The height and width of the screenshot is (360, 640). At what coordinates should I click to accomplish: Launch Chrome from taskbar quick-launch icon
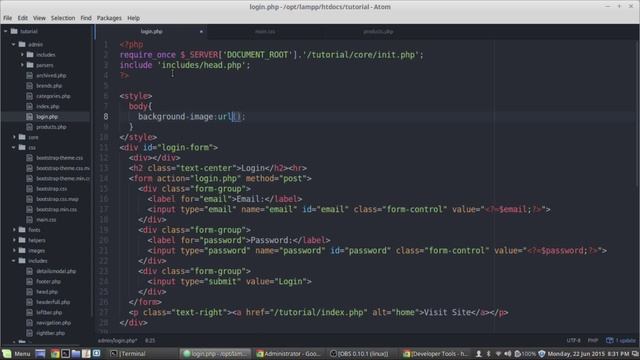point(55,353)
